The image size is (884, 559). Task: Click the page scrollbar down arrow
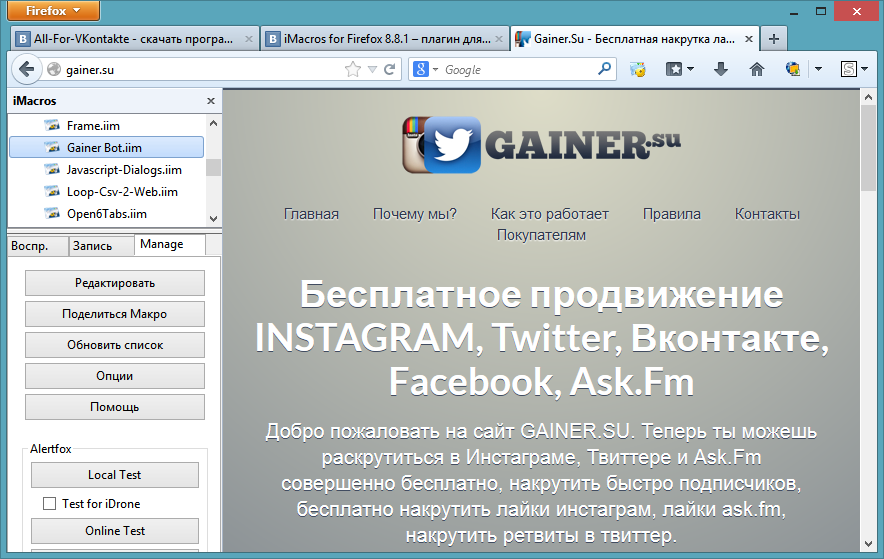pos(868,544)
